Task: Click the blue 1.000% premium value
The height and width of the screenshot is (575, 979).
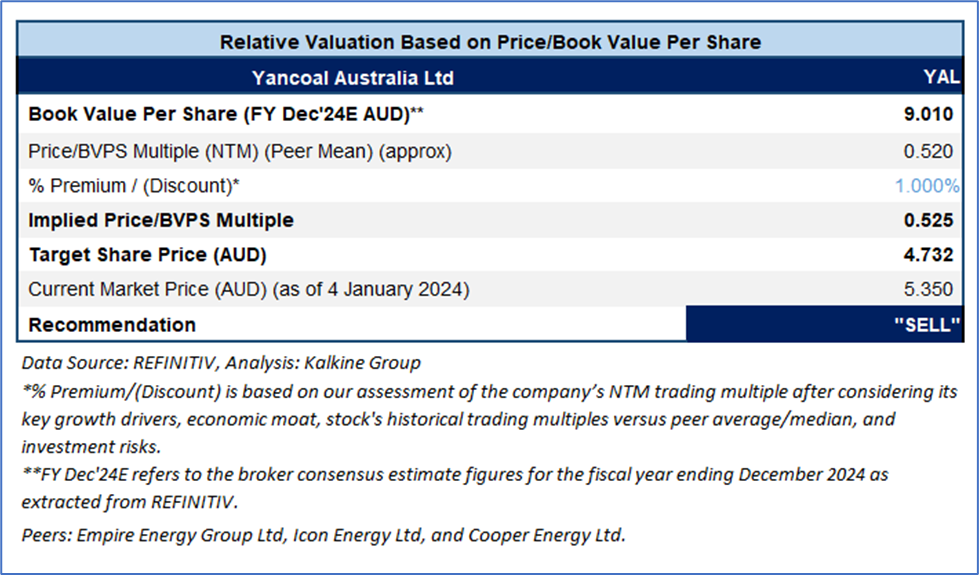Action: tap(927, 185)
